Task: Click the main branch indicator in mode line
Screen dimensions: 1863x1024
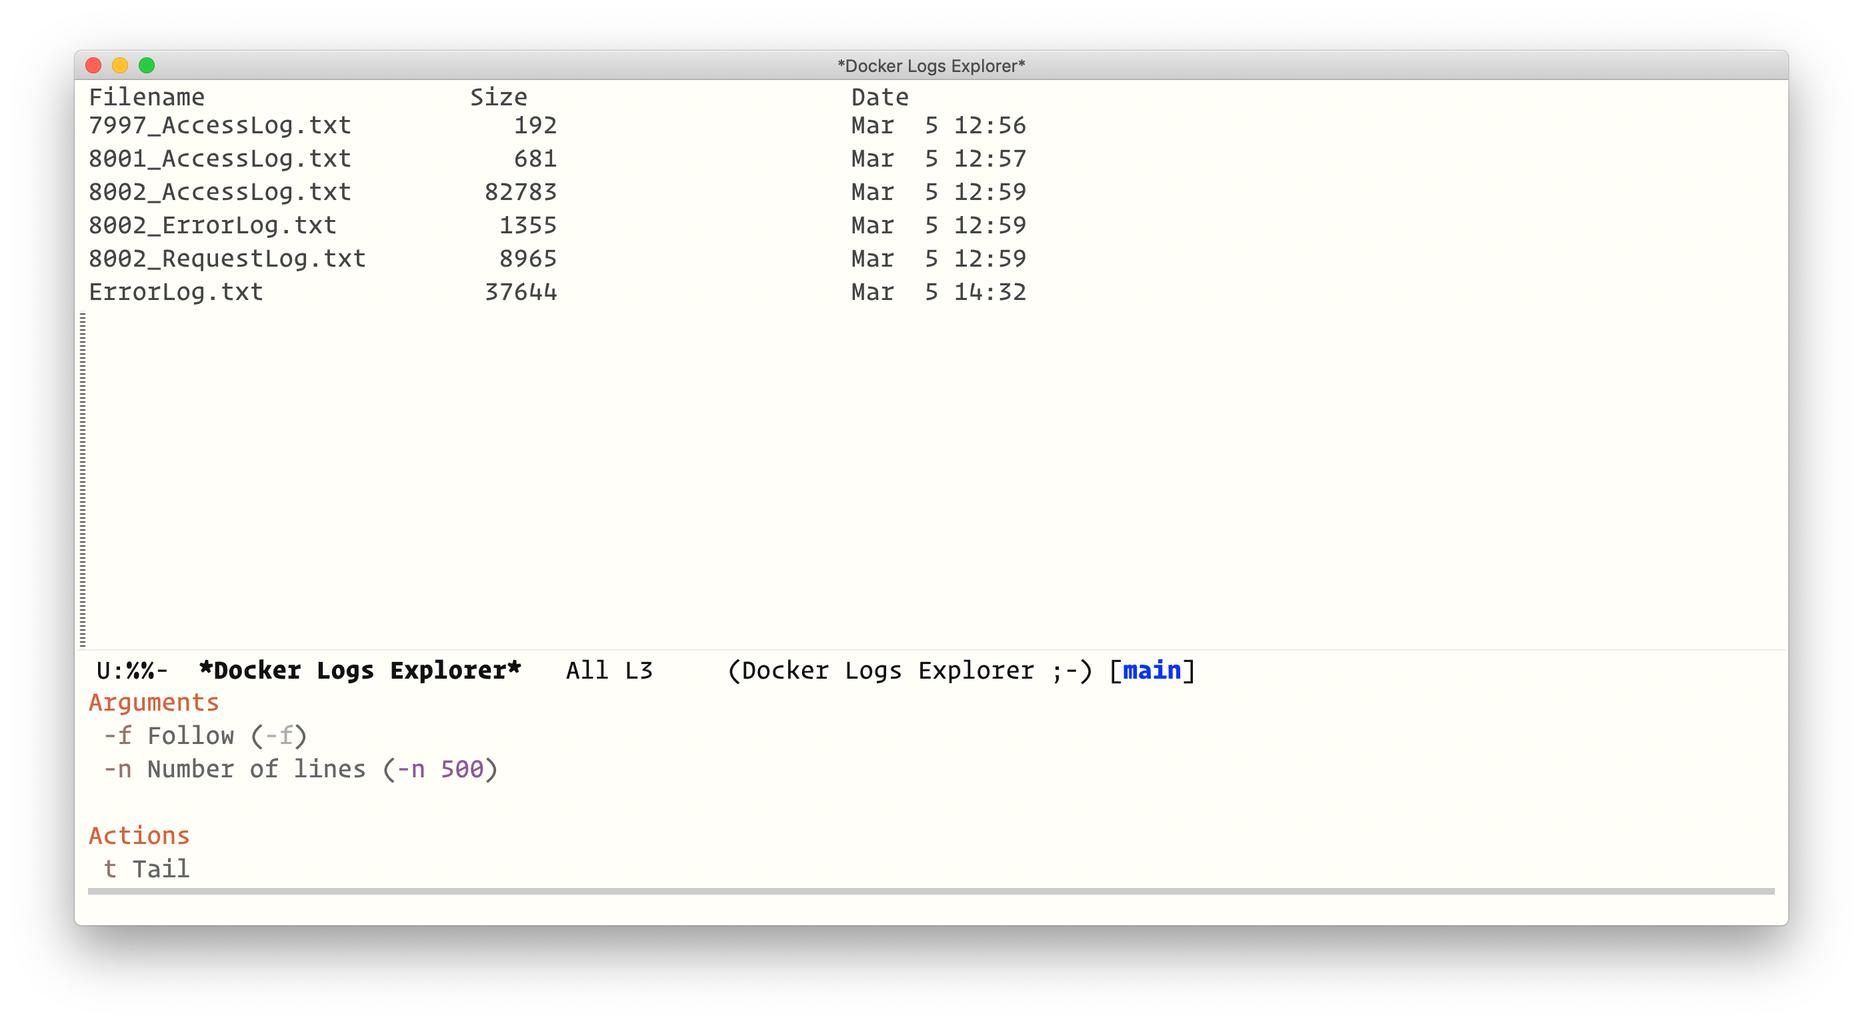Action: point(1152,671)
